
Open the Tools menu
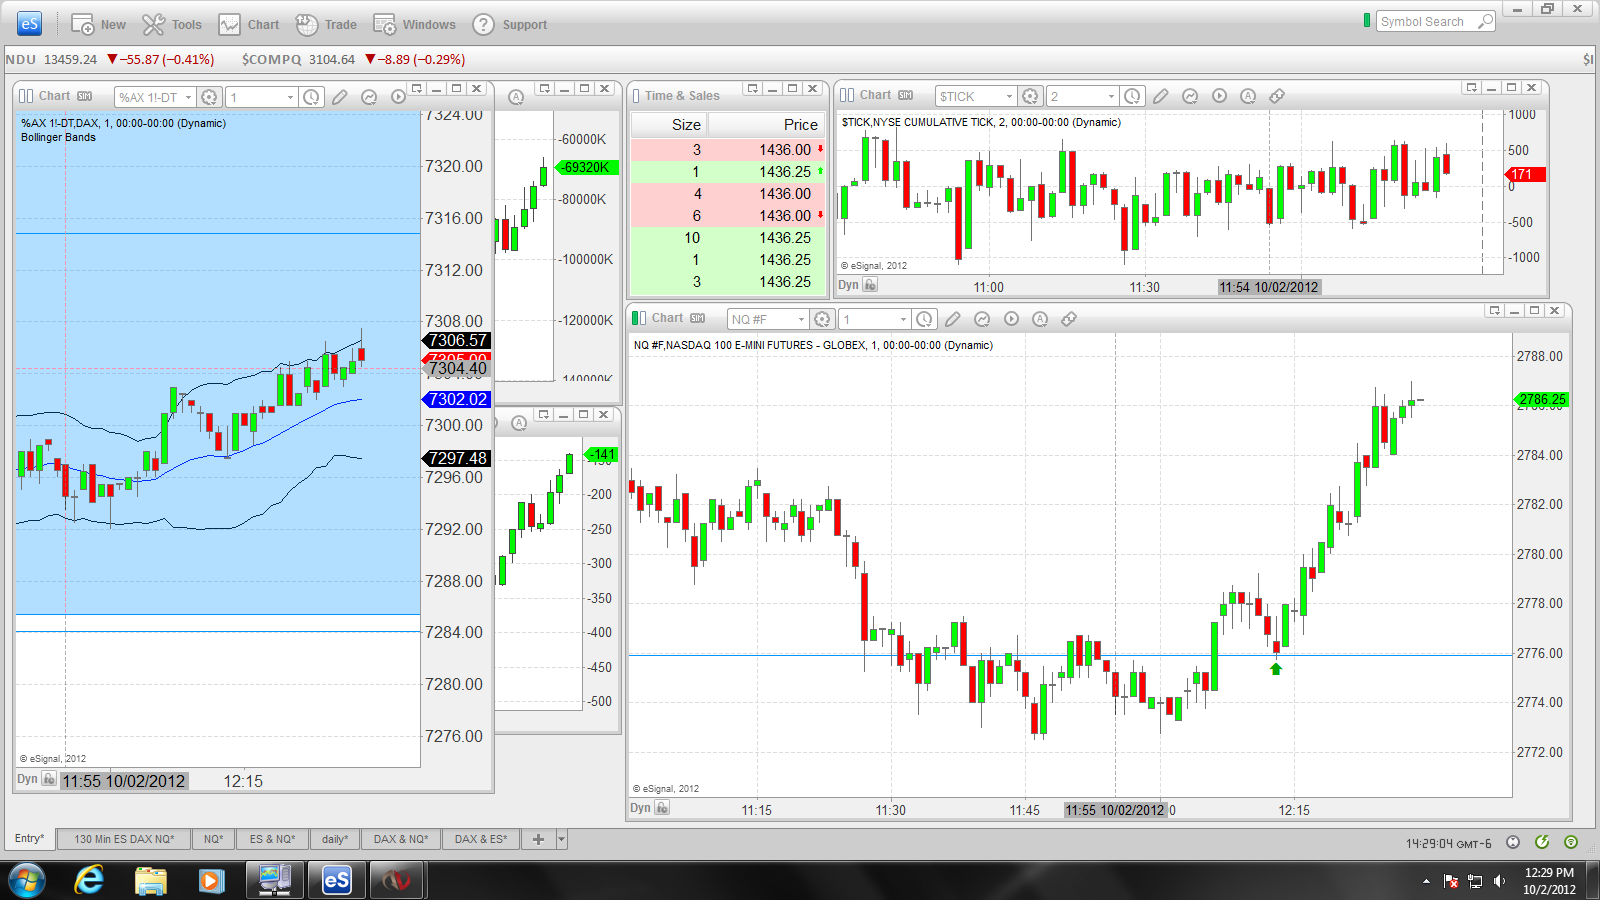(172, 24)
